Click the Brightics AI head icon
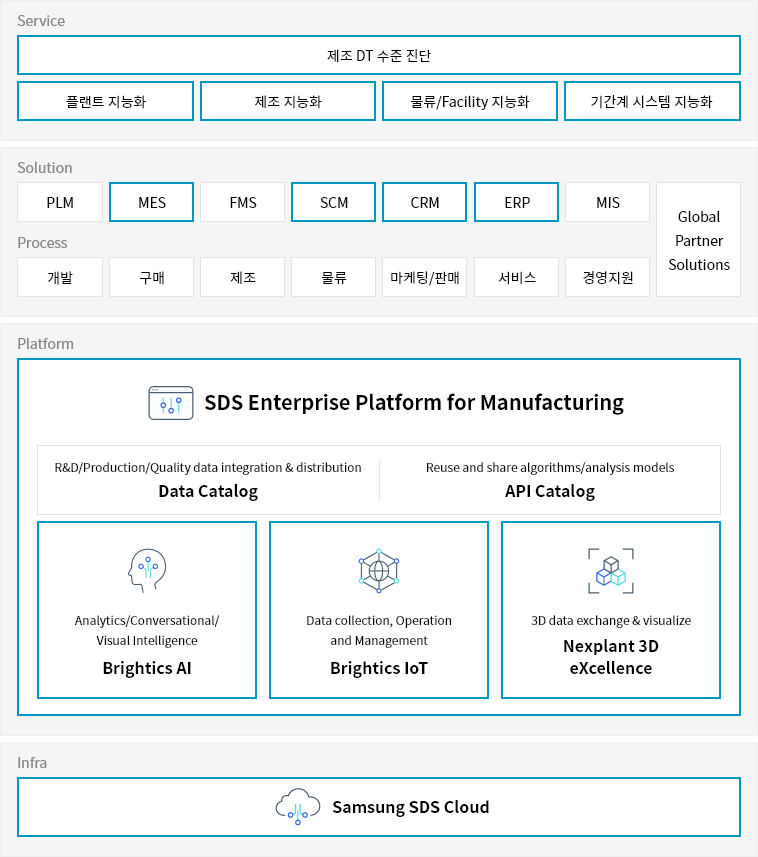Image resolution: width=758 pixels, height=857 pixels. coord(147,570)
